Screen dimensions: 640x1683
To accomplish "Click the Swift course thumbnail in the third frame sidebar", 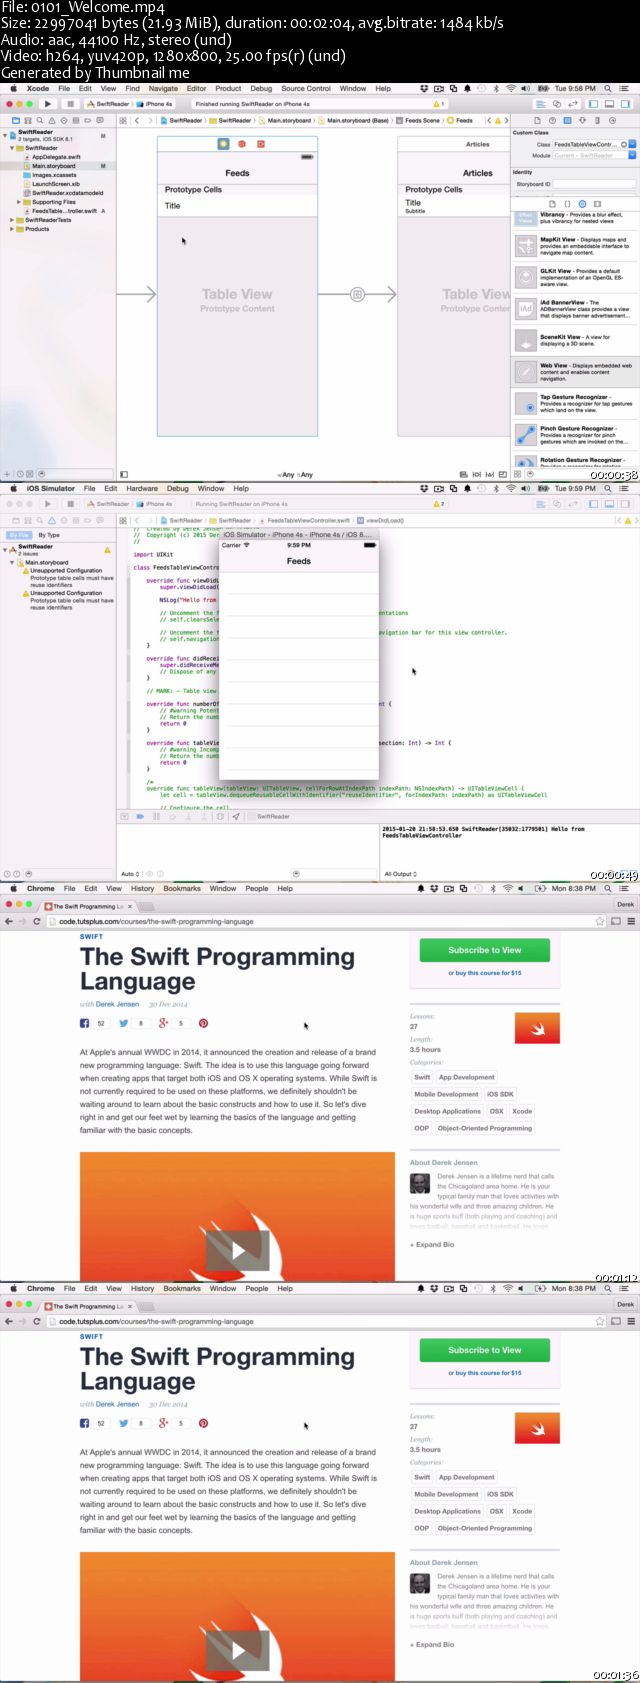I will 537,1028.
